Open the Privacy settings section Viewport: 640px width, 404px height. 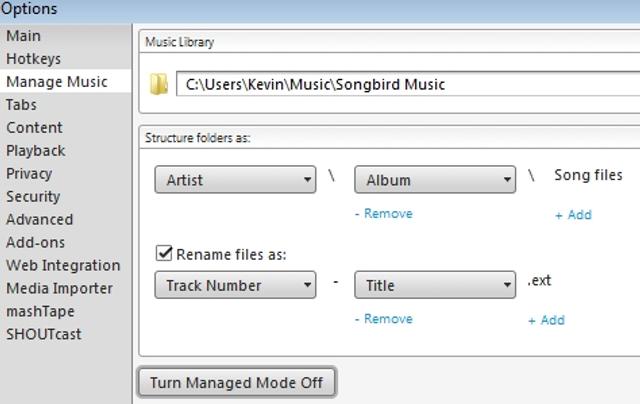click(29, 173)
